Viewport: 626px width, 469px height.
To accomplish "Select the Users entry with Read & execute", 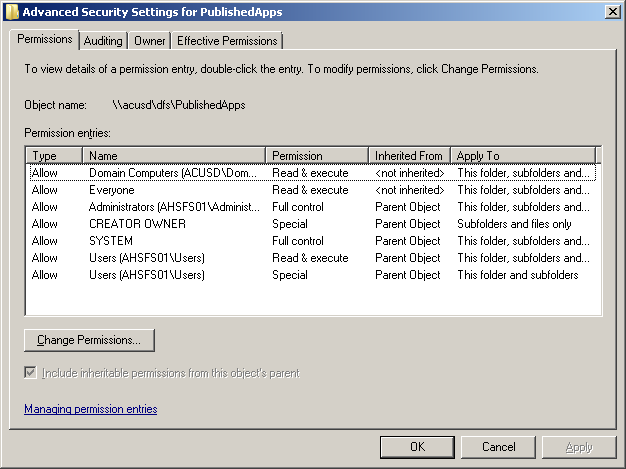I will pyautogui.click(x=313, y=258).
